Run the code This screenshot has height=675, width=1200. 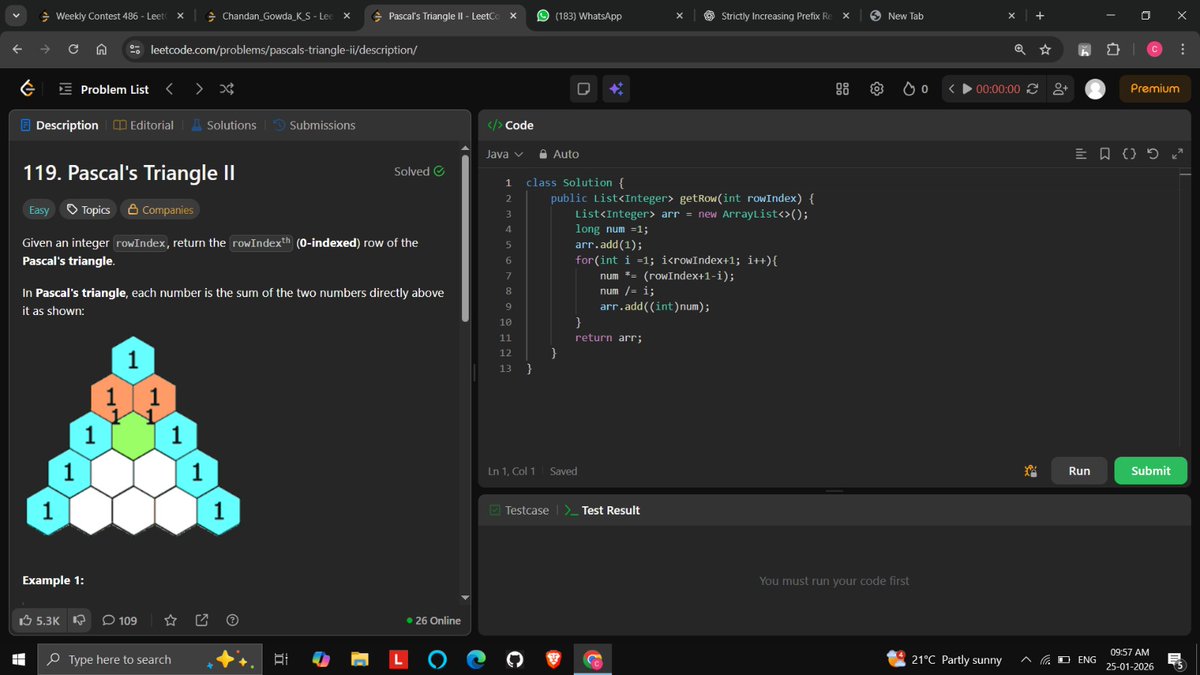(1079, 471)
